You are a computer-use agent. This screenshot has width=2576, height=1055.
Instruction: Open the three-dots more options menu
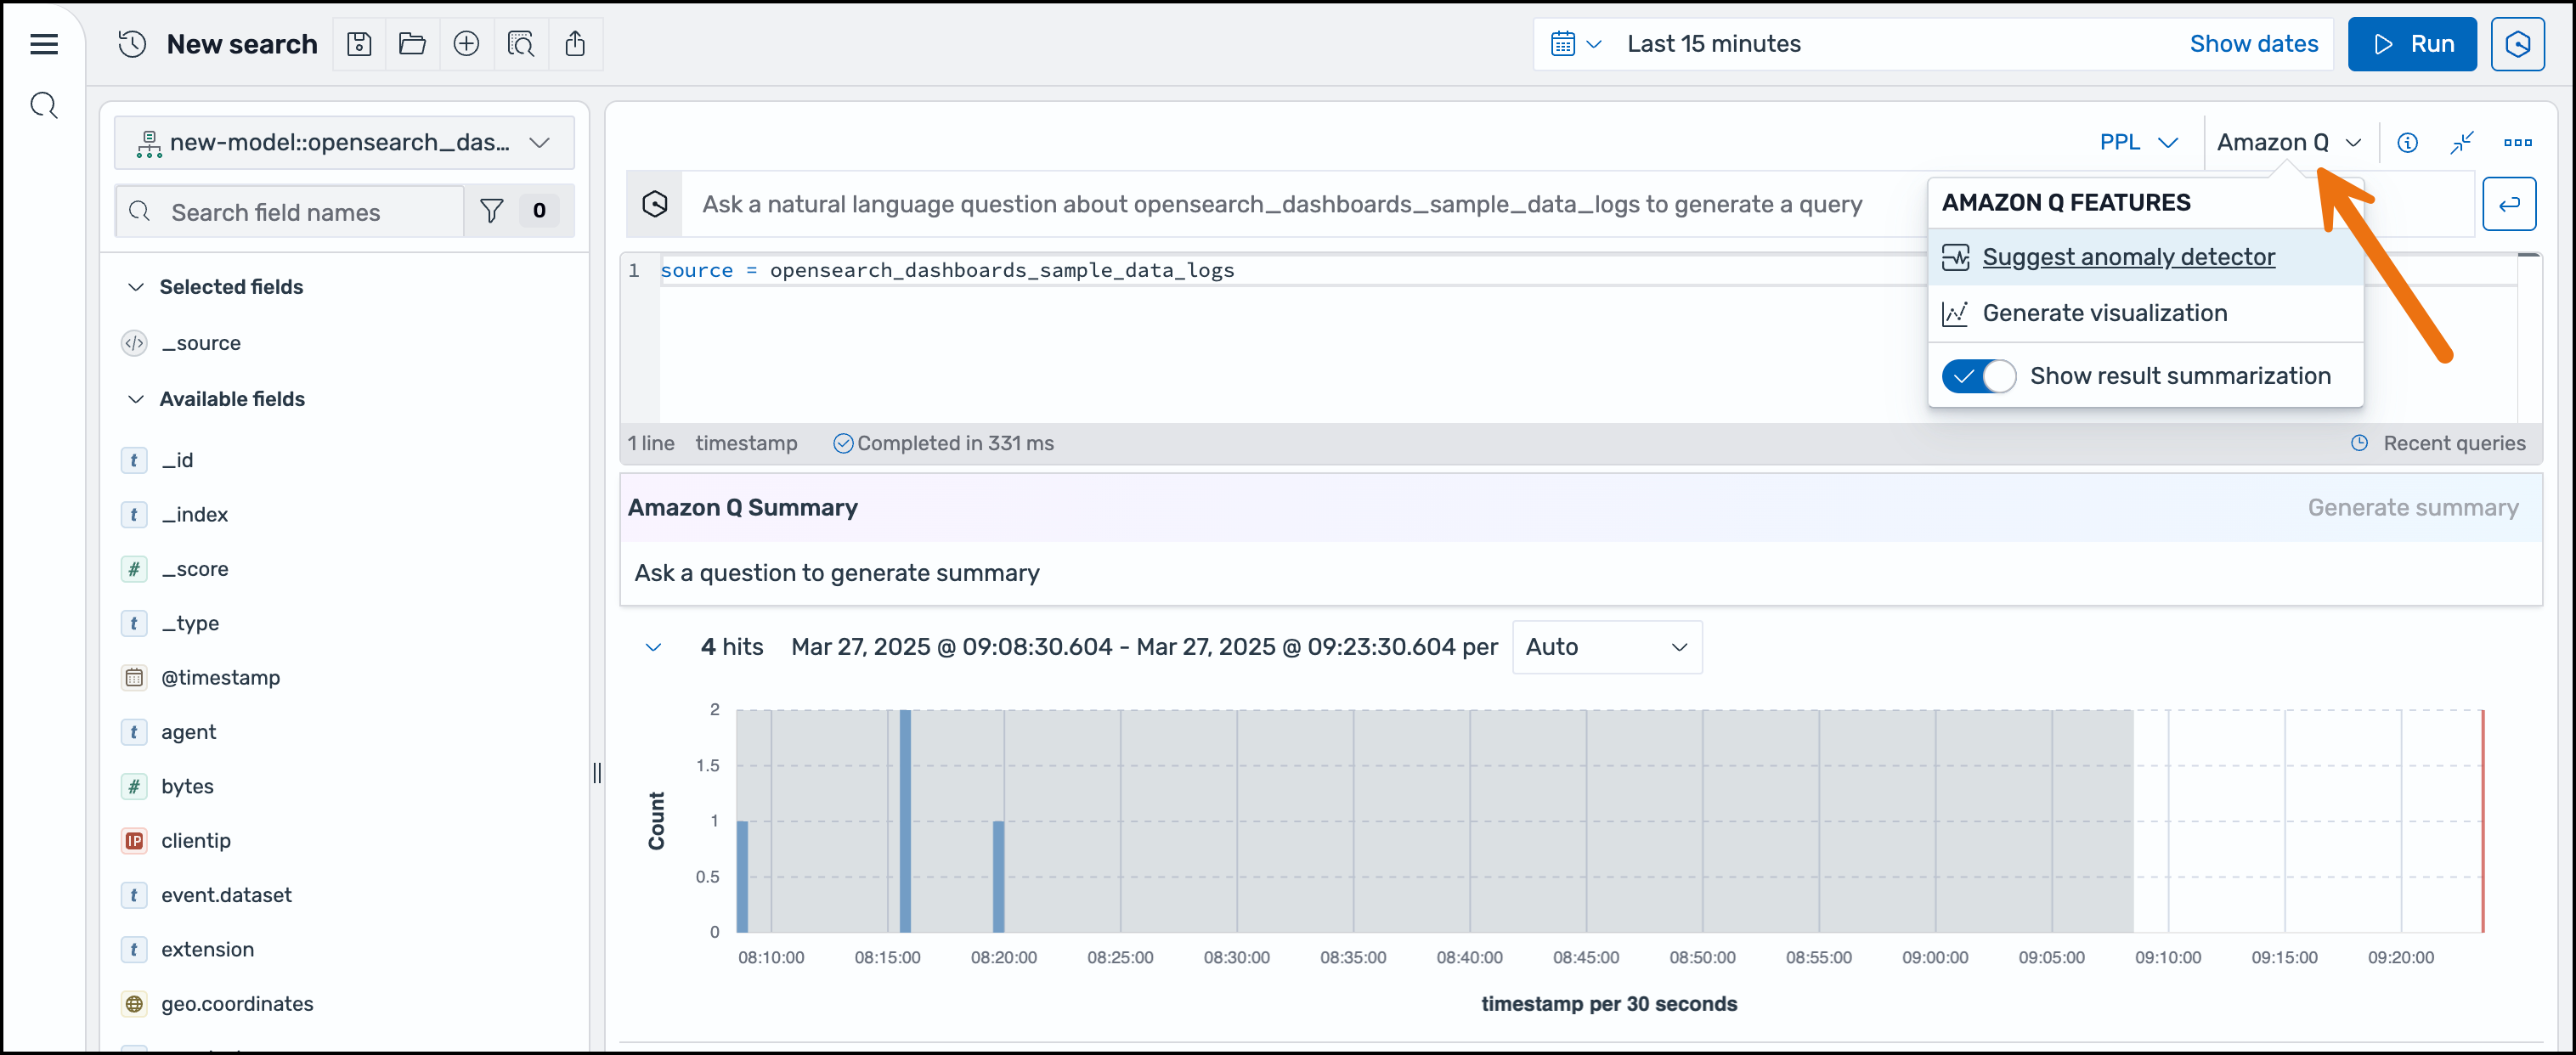pyautogui.click(x=2517, y=143)
